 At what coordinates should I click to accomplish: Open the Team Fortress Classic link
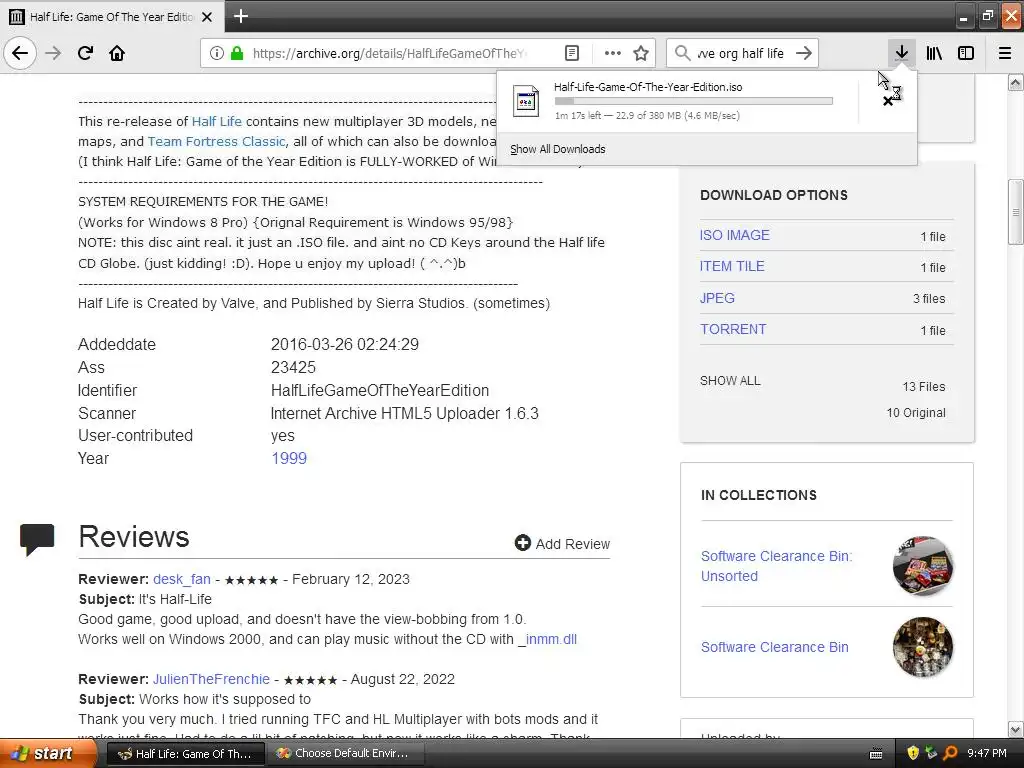click(216, 142)
